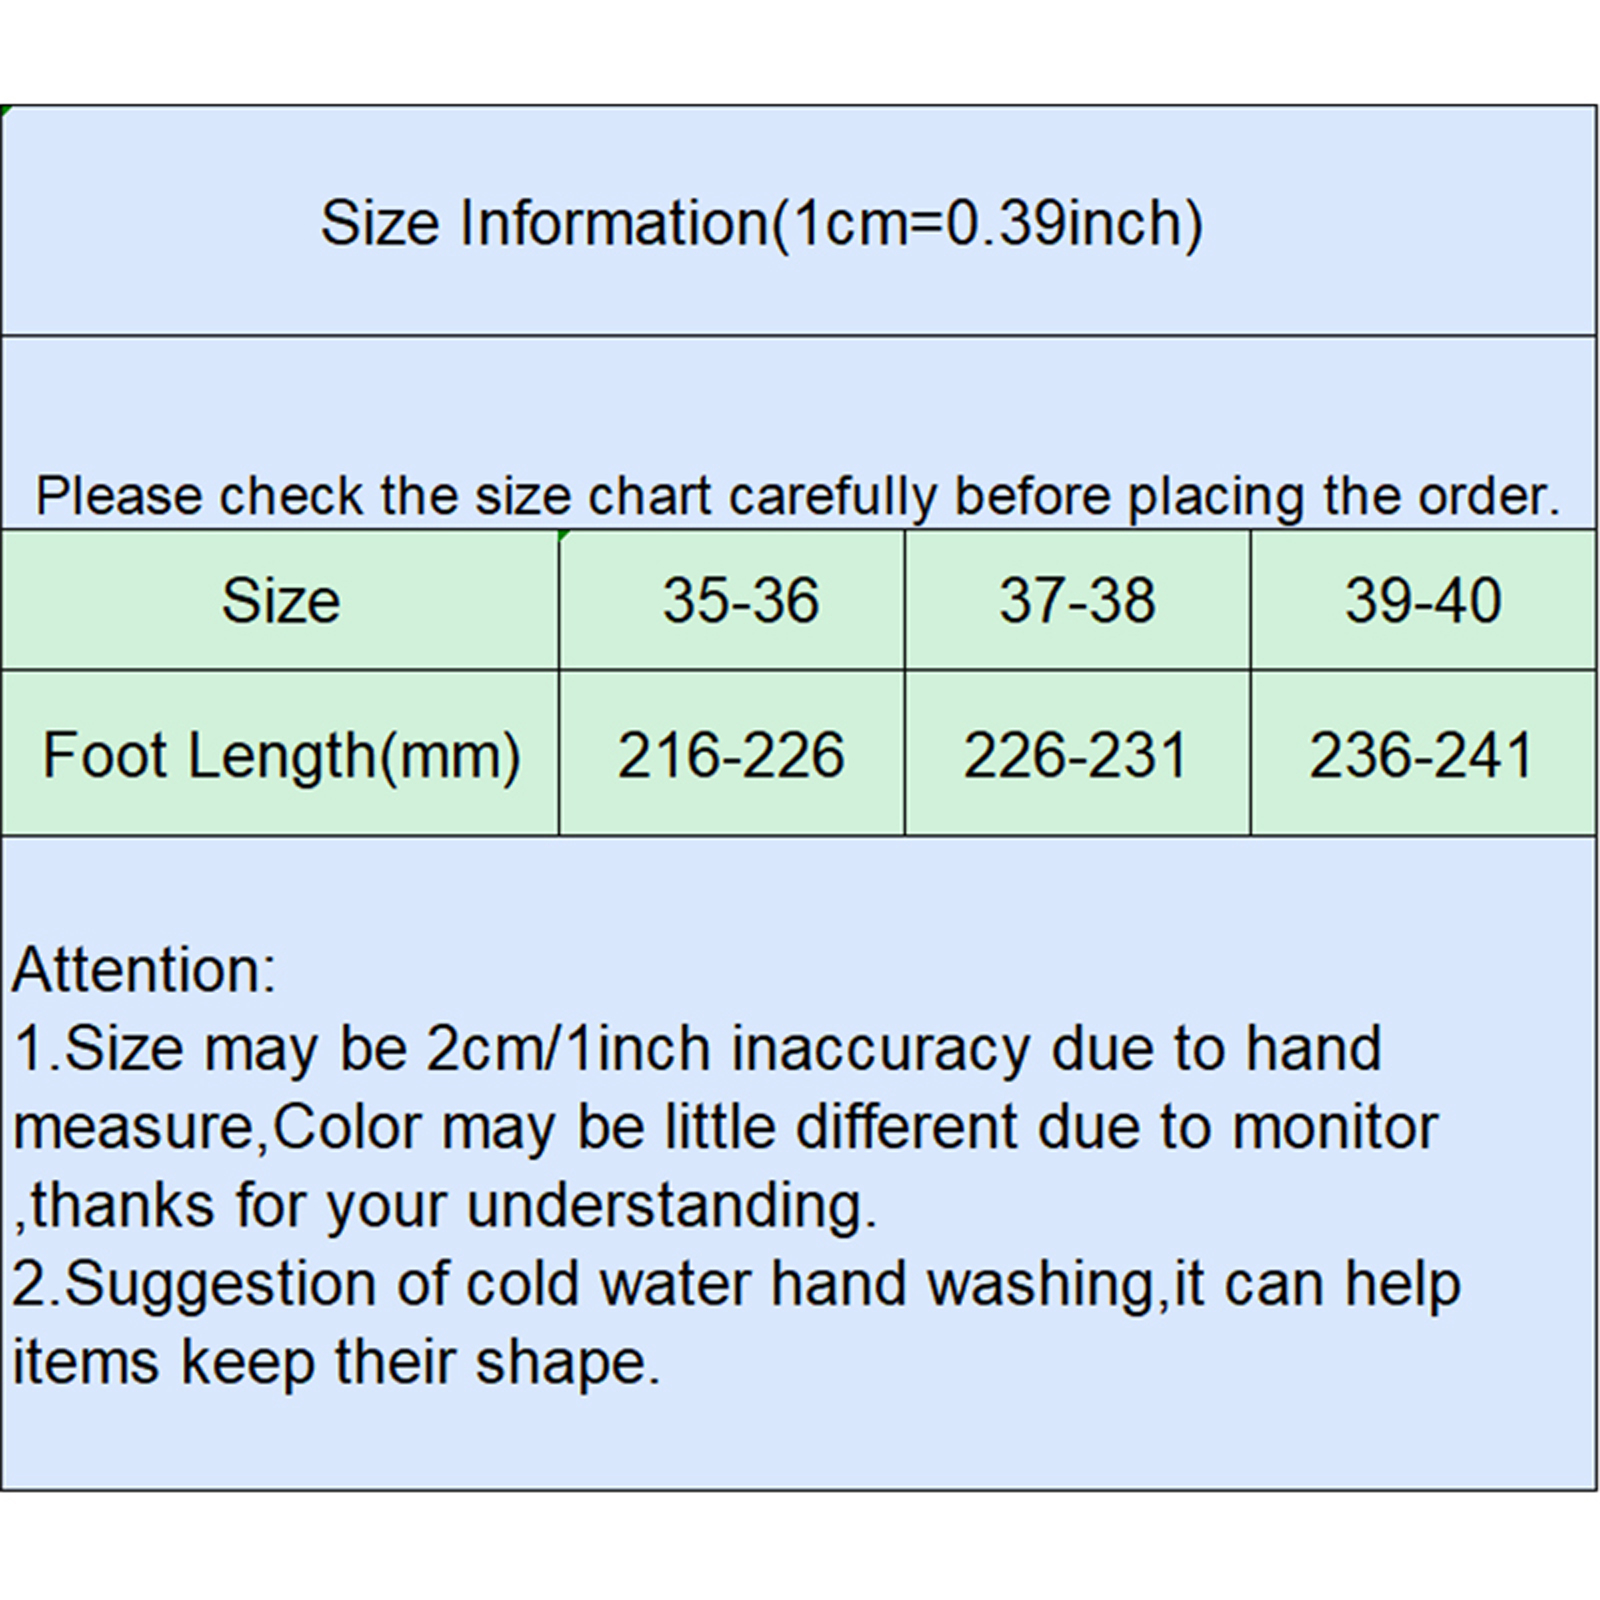Viewport: 1600px width, 1600px height.
Task: Click the 'Attention:' heading text
Action: (144, 969)
